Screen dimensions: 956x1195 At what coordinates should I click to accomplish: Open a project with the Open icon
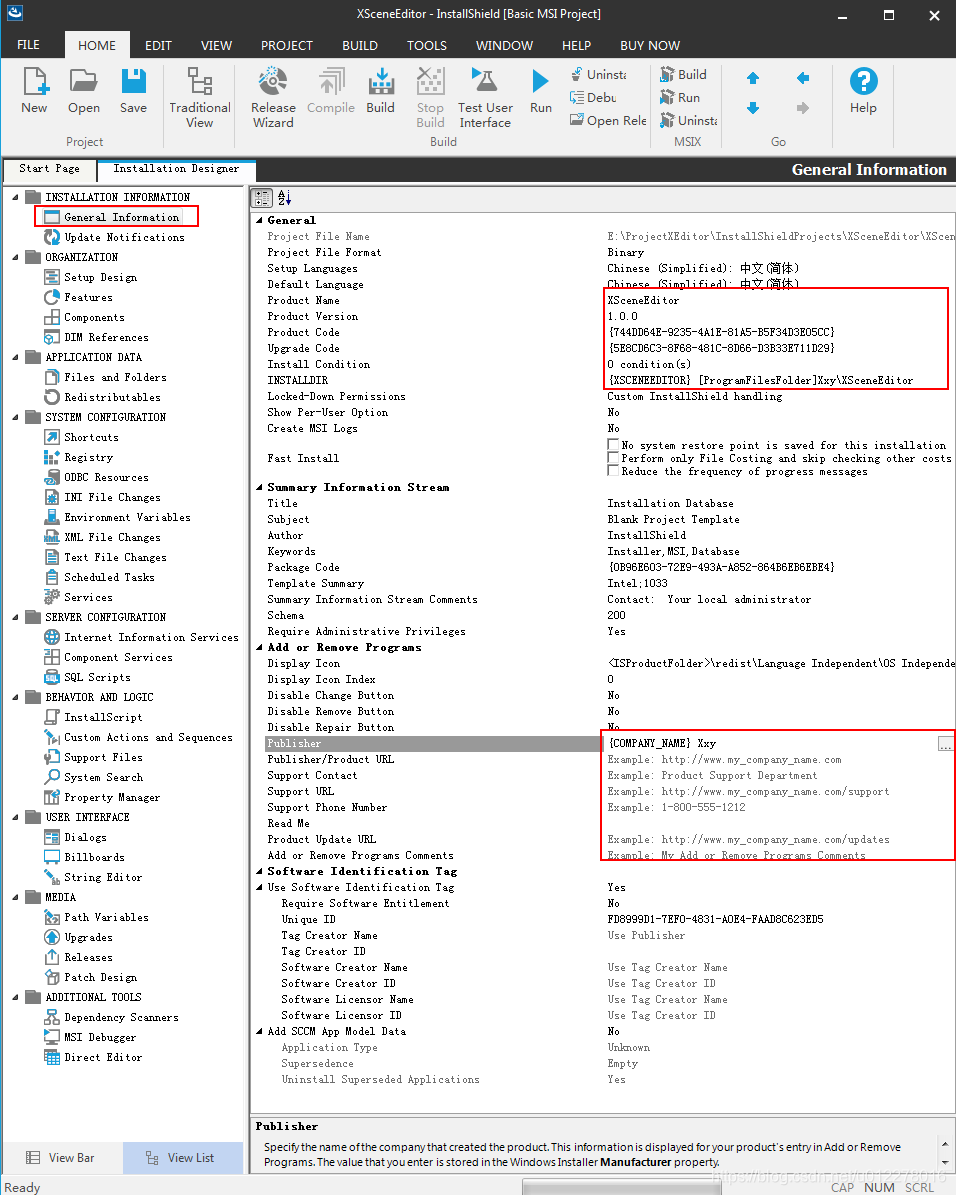[84, 91]
